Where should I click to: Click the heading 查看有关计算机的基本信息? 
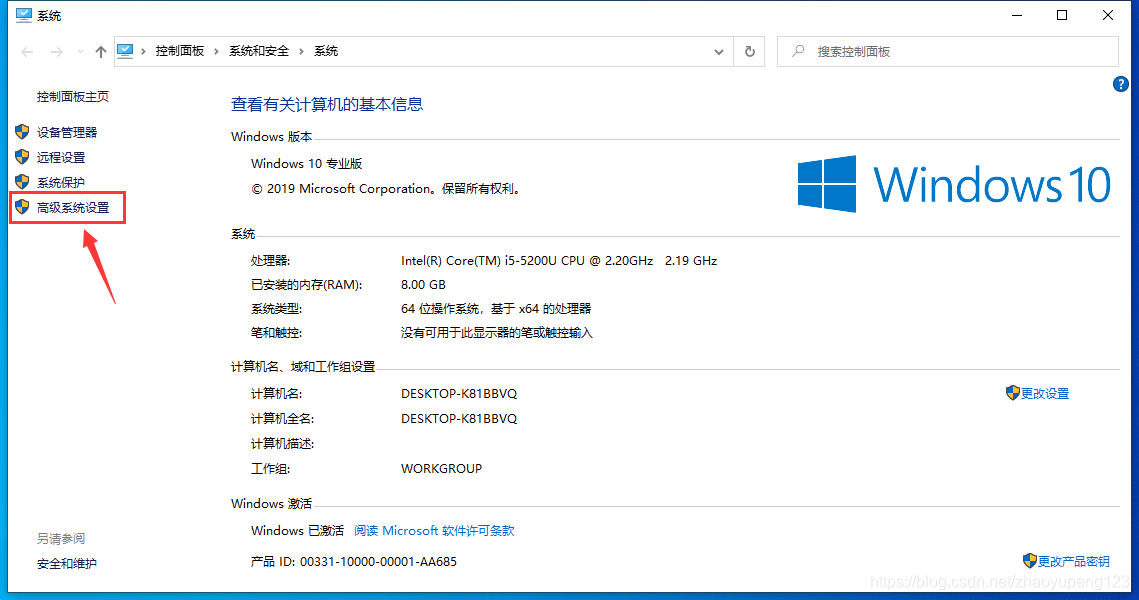tap(327, 105)
